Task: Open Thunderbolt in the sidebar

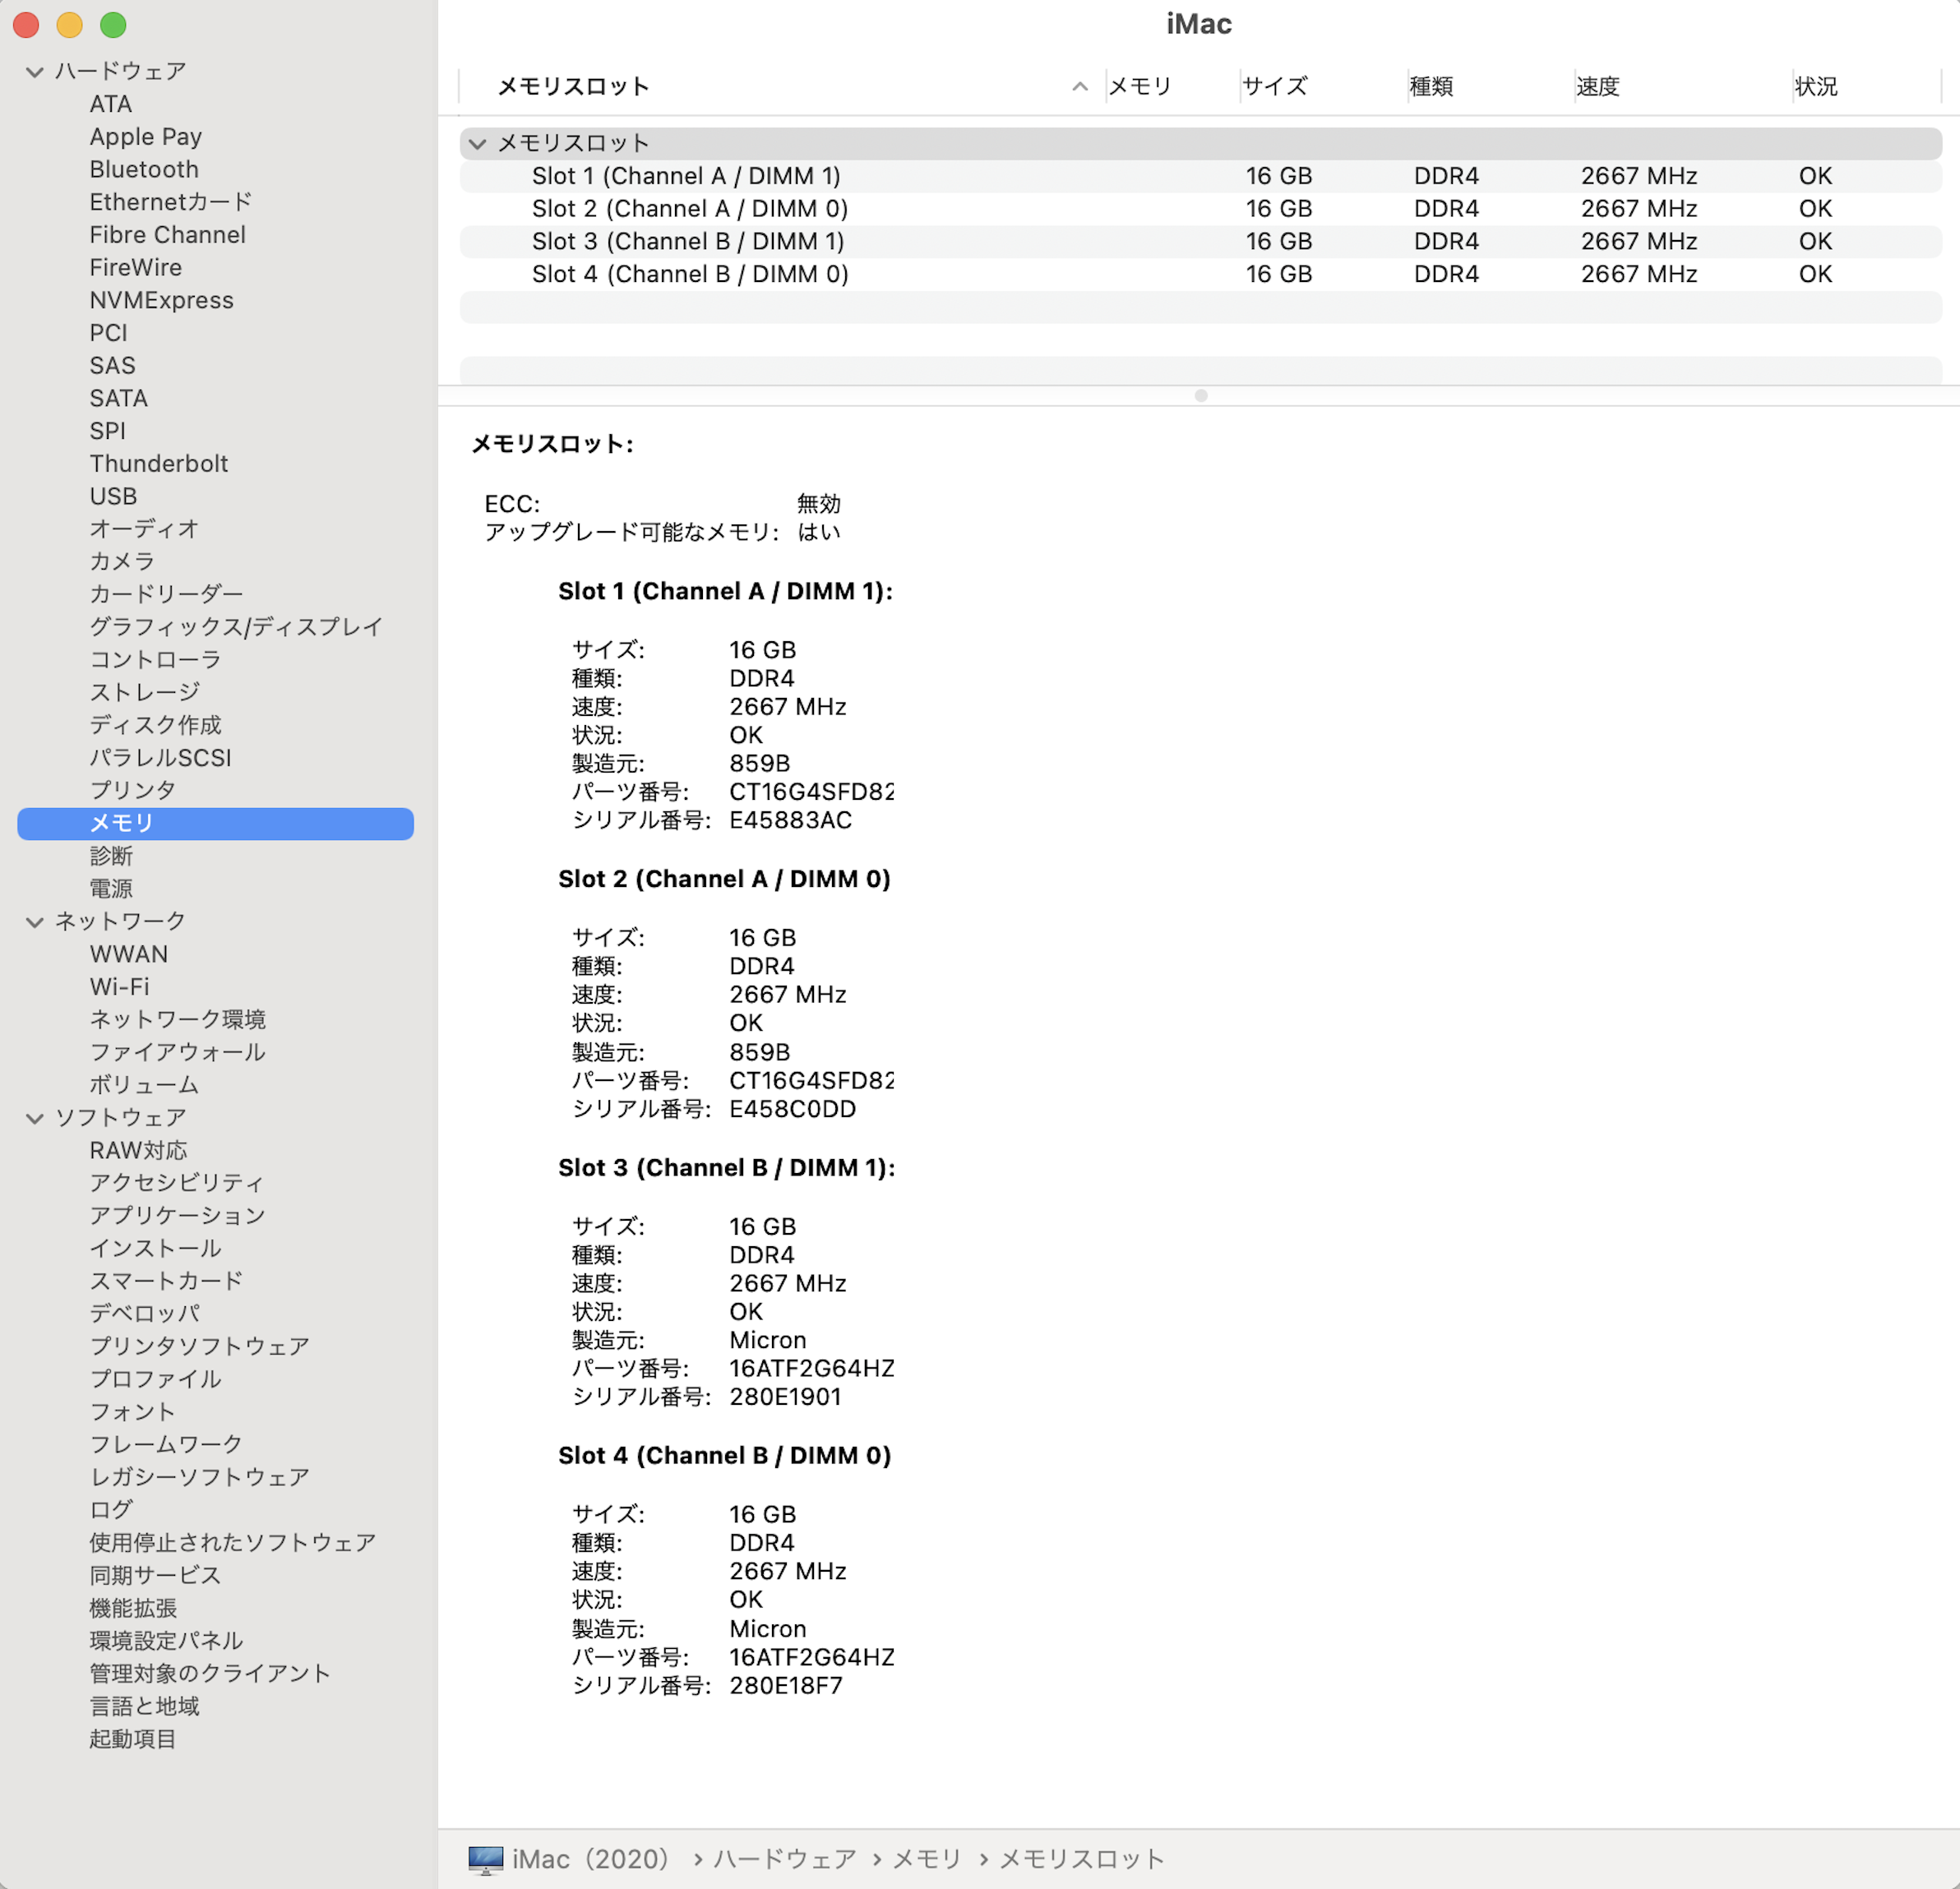Action: pos(159,464)
